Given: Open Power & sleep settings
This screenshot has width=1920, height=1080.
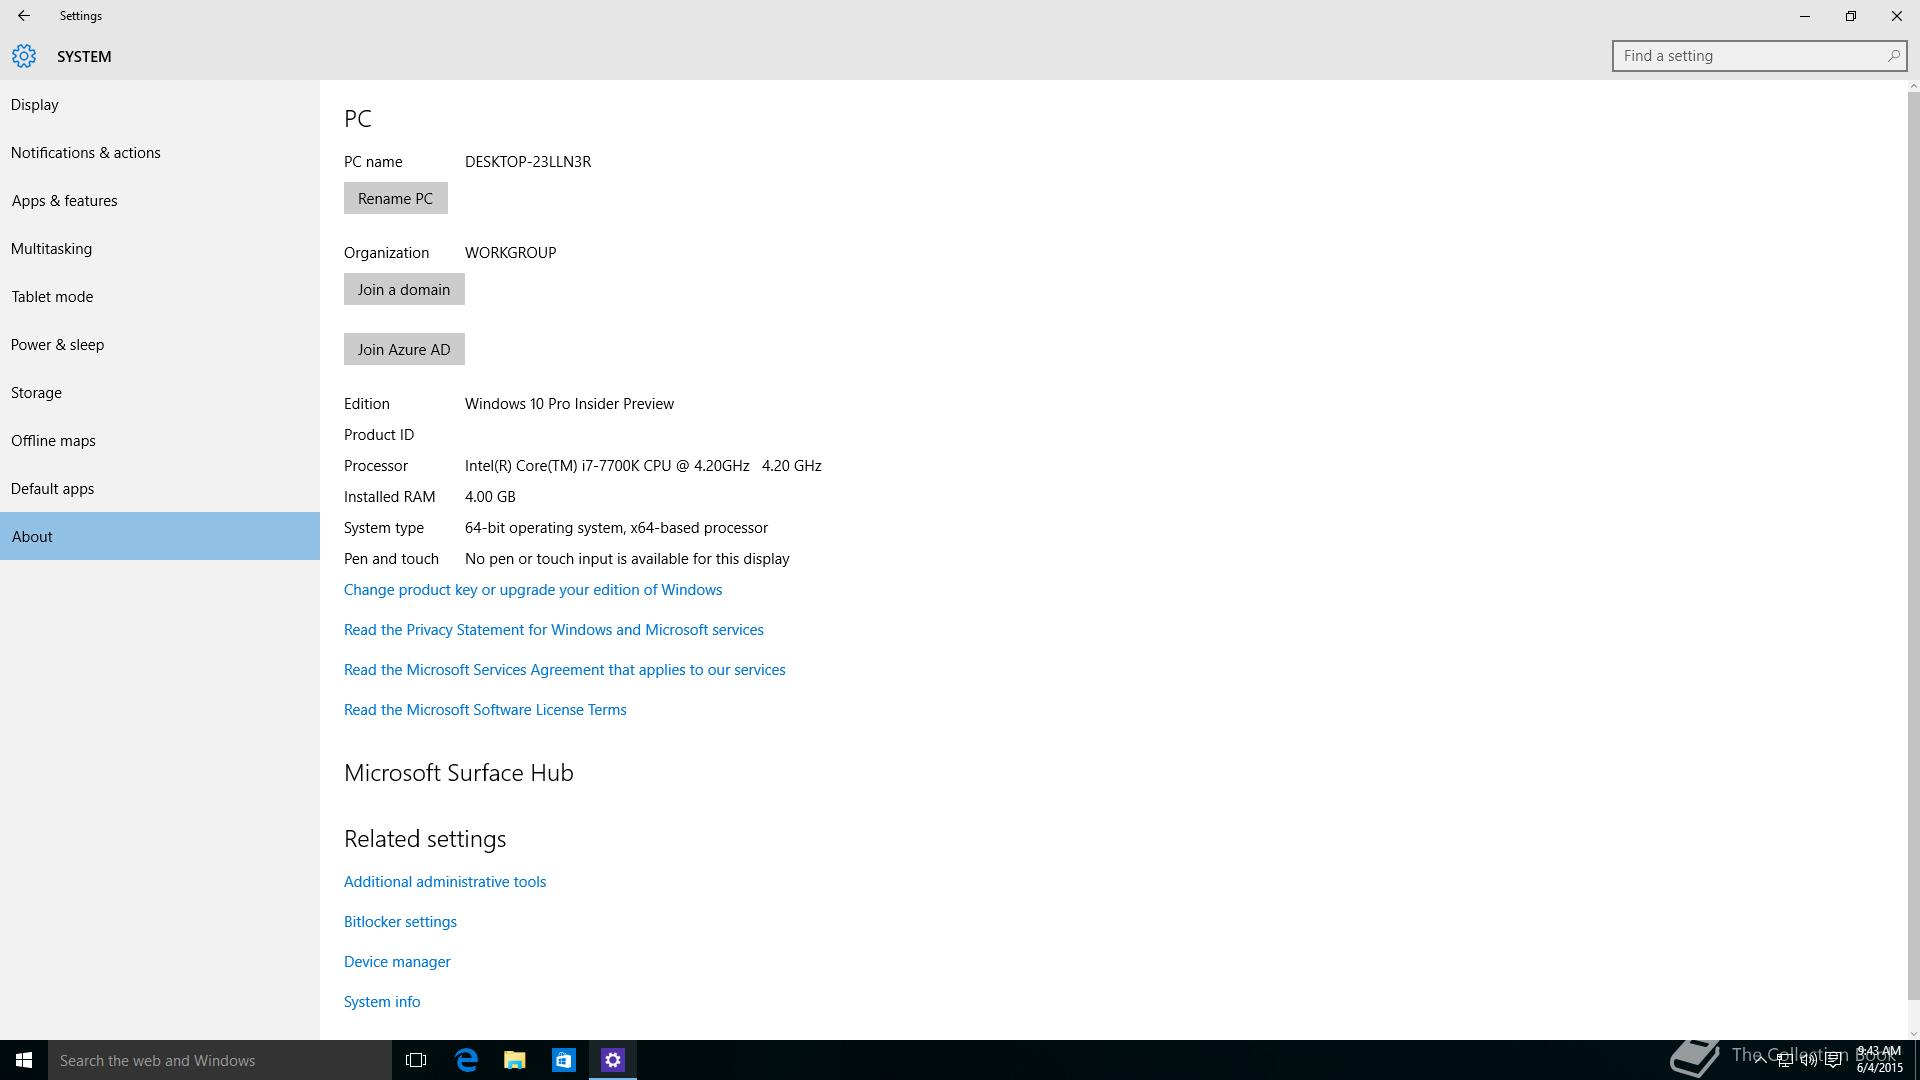Looking at the screenshot, I should 160,344.
